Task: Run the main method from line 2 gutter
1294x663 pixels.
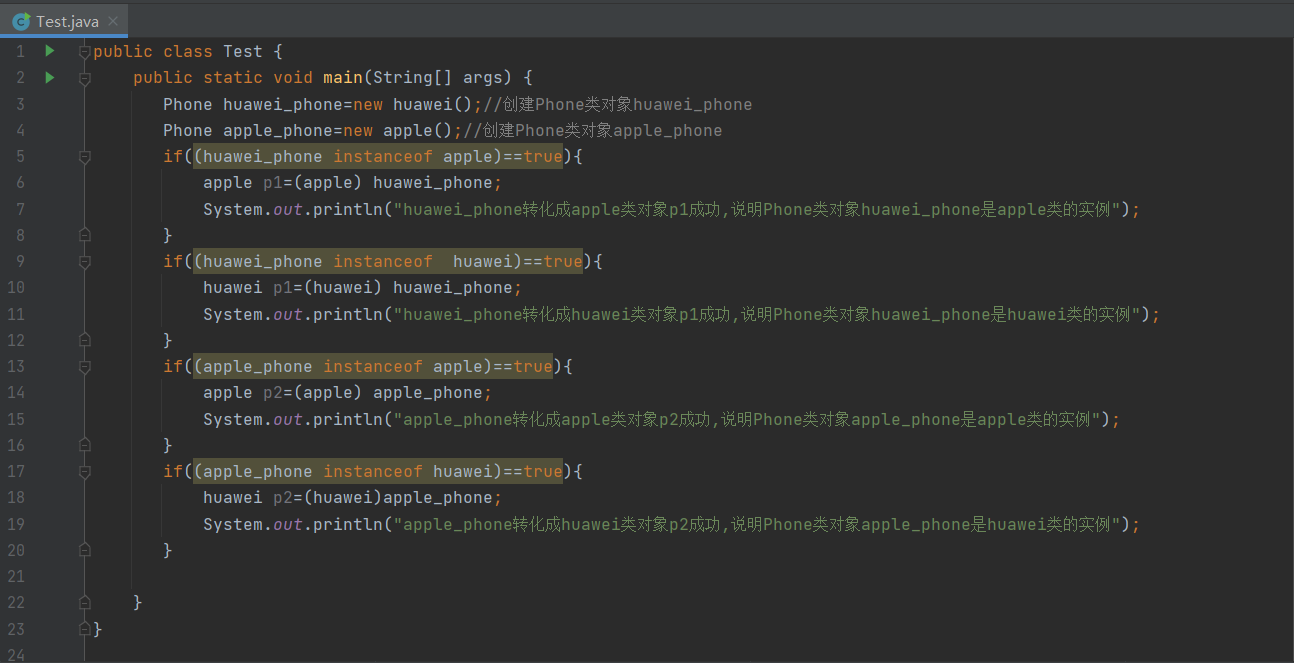Action: click(50, 77)
